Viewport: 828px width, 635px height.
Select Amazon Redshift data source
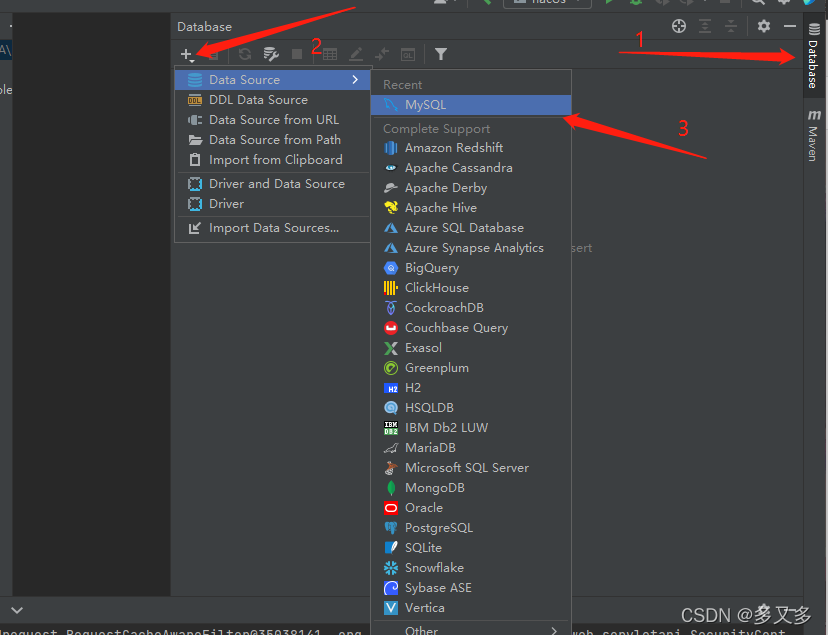471,148
